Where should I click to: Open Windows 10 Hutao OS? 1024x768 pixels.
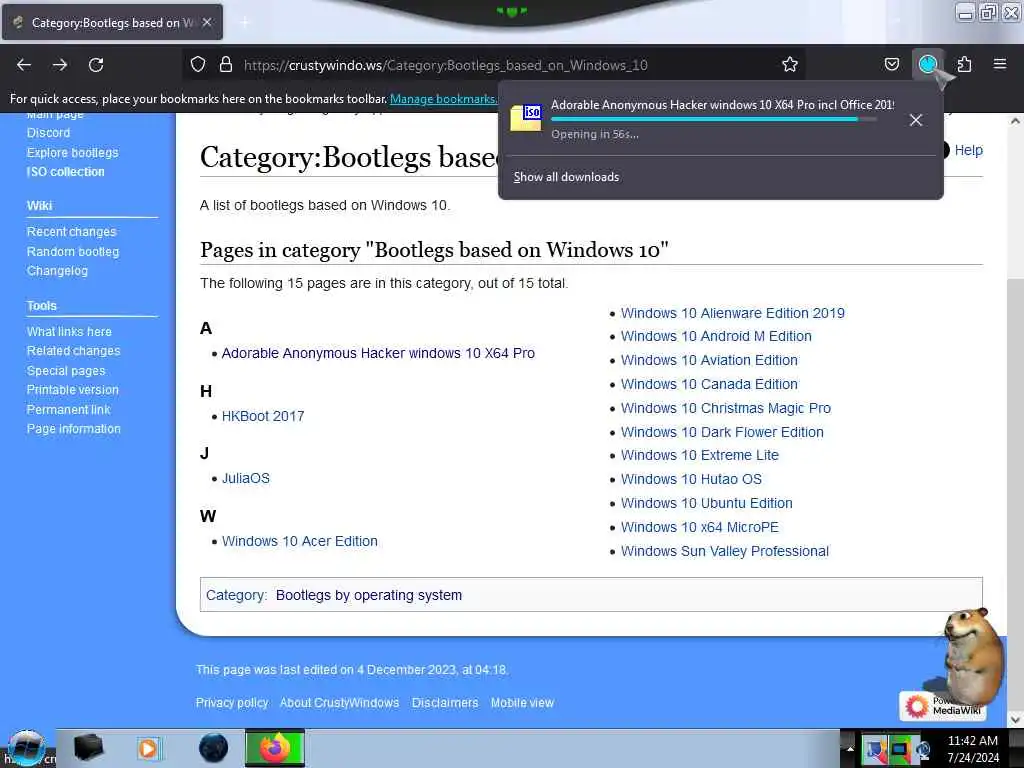[691, 479]
